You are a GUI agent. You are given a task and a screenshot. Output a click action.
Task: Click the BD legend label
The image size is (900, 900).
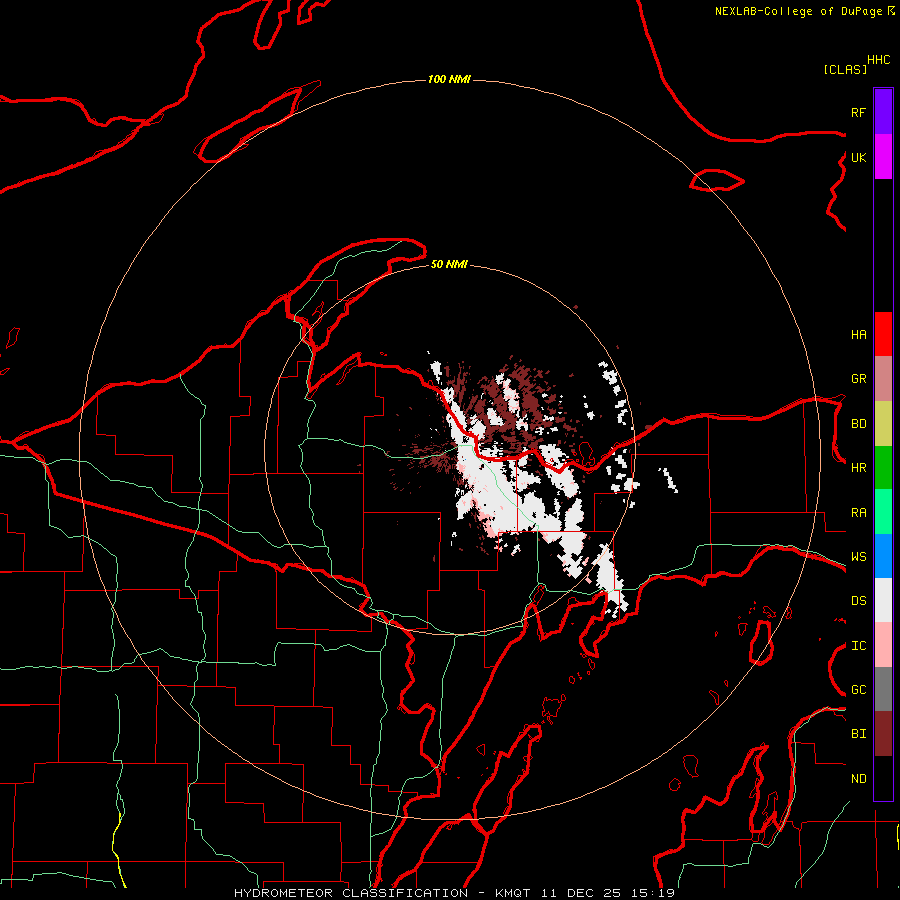pos(858,424)
